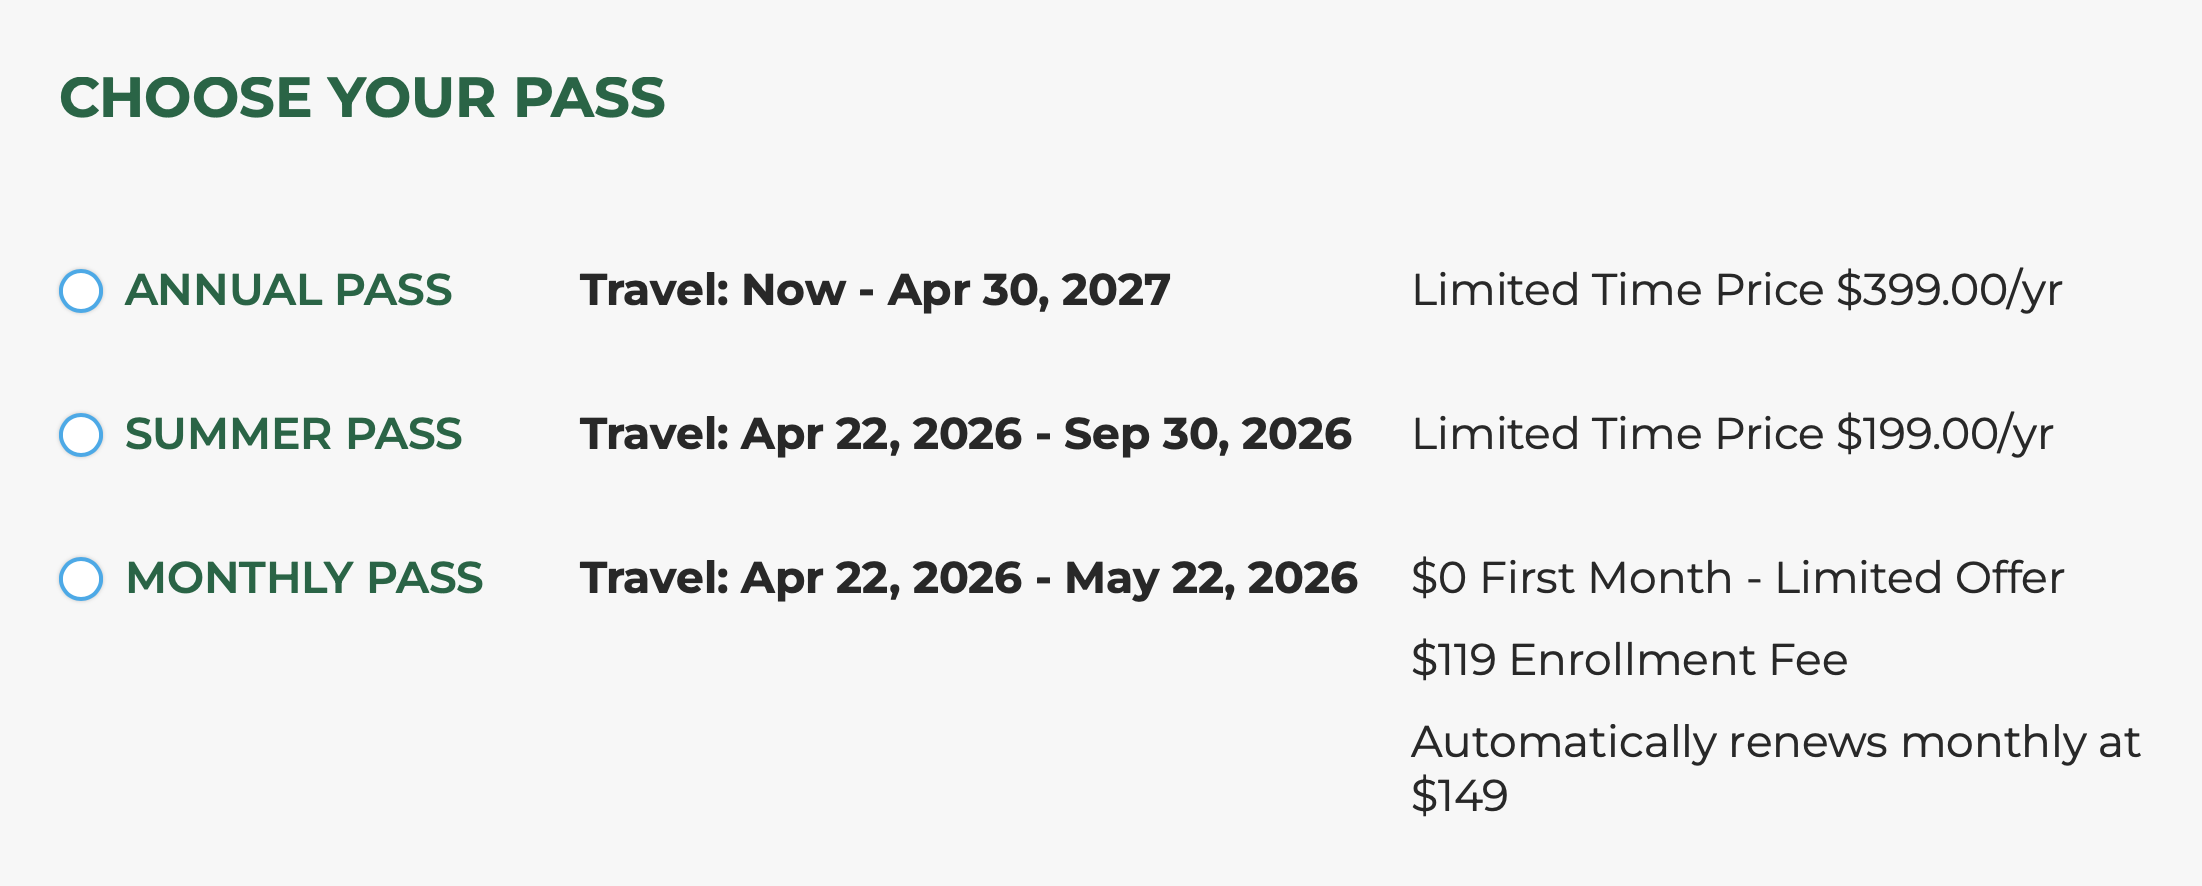2202x886 pixels.
Task: Click the MONTHLY PASS label text
Action: (x=304, y=578)
